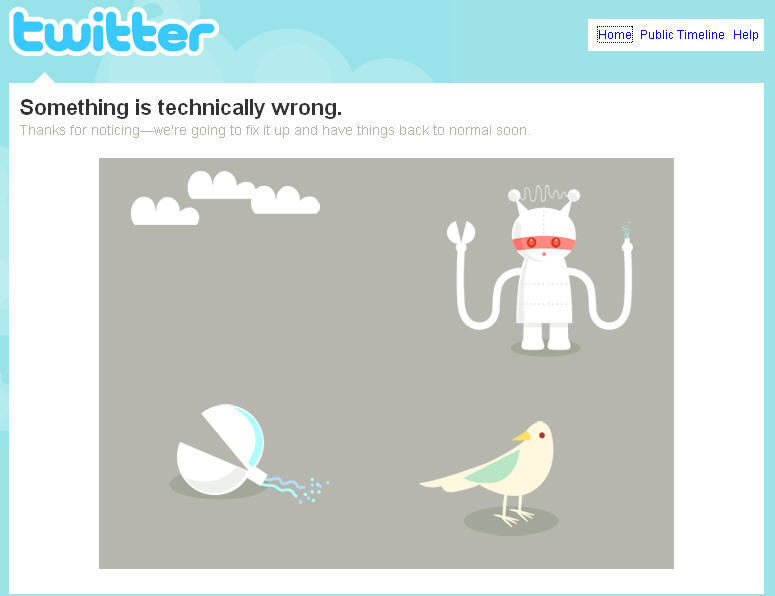This screenshot has height=596, width=775.
Task: Click the blue sparks near ball
Action: [297, 489]
